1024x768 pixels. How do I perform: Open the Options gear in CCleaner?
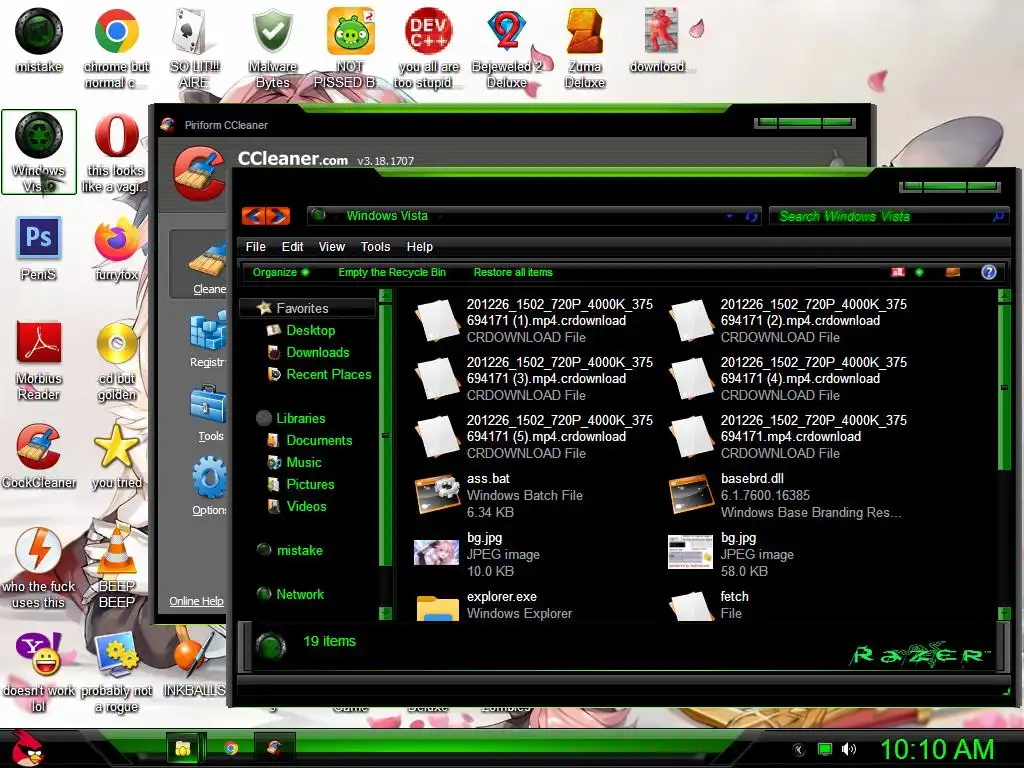(209, 487)
